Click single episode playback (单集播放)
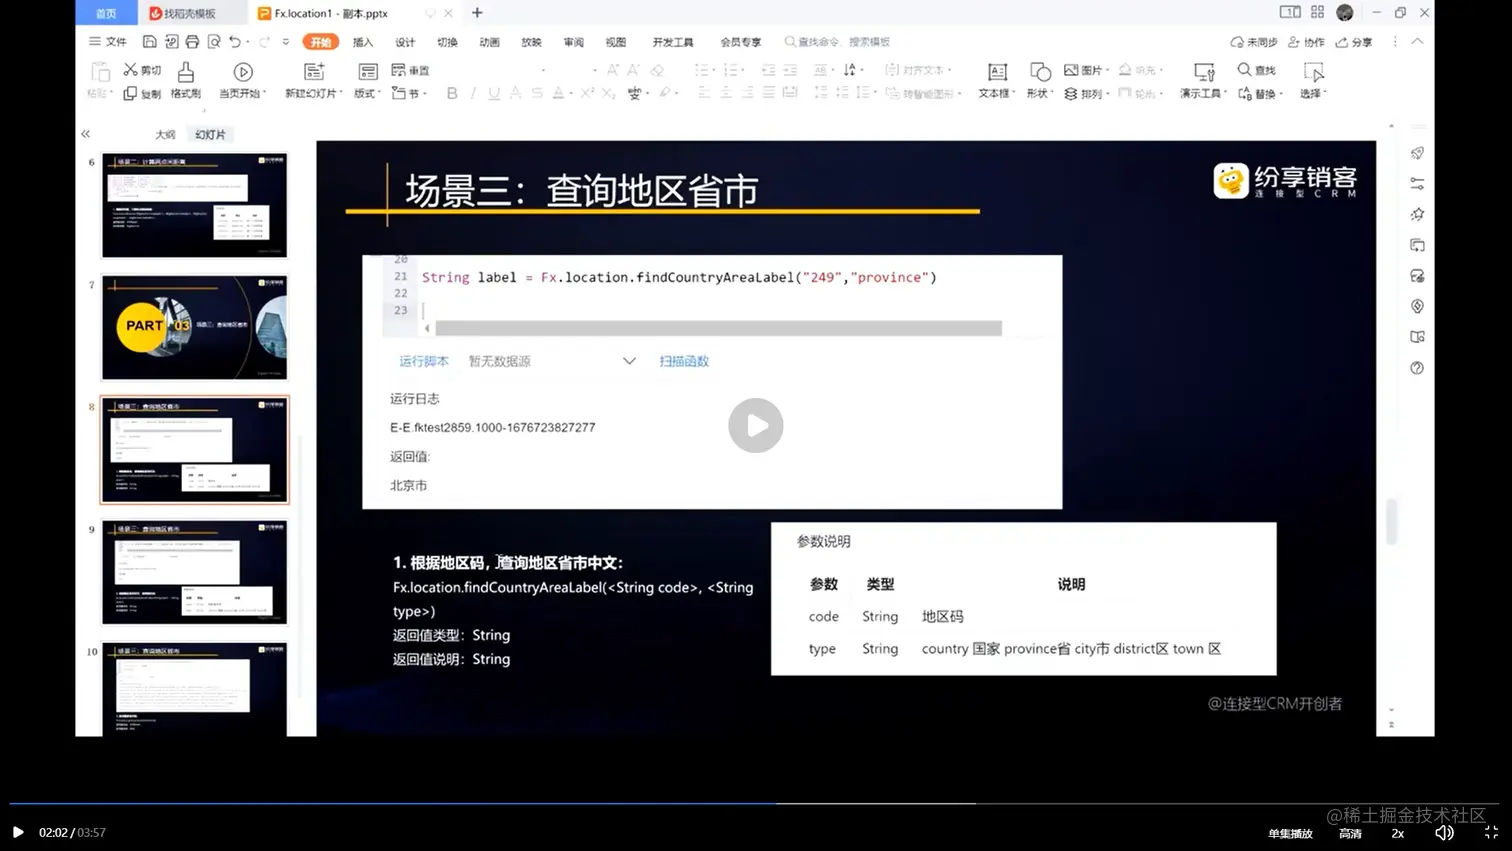Image resolution: width=1512 pixels, height=851 pixels. 1290,833
